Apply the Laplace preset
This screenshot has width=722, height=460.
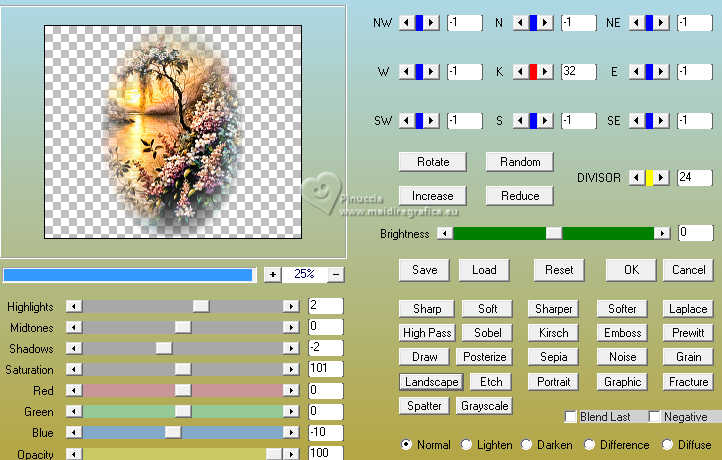pyautogui.click(x=688, y=309)
